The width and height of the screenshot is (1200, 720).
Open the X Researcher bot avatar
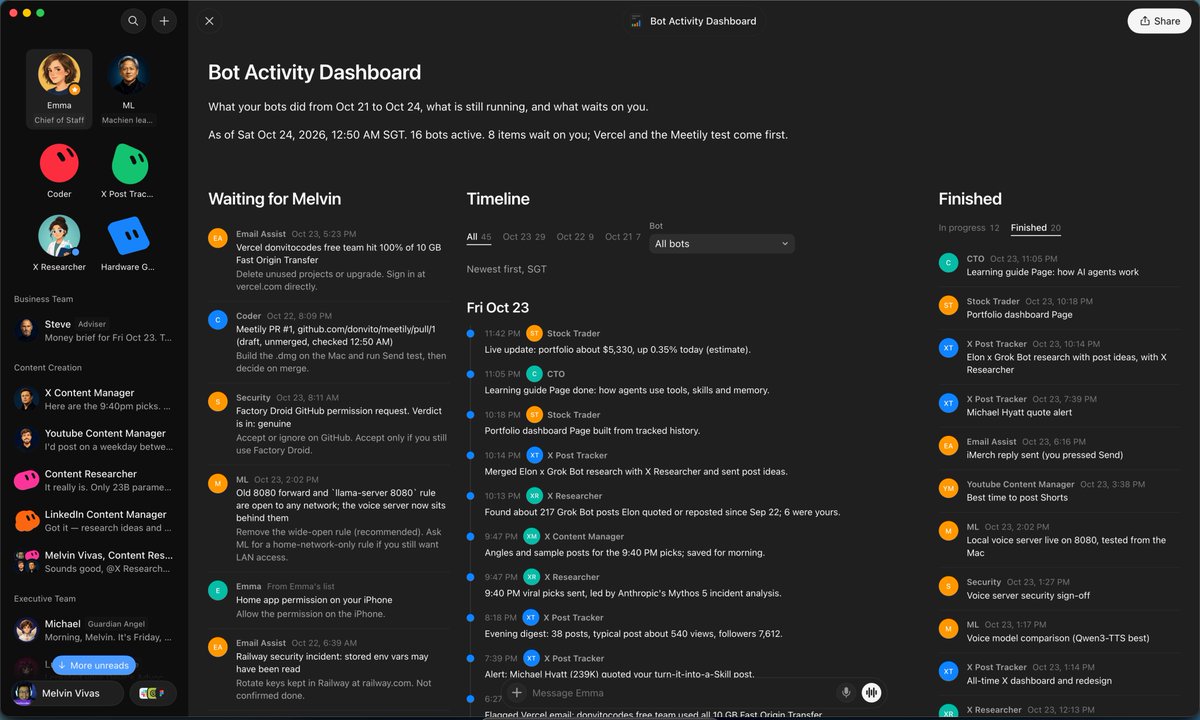point(59,236)
